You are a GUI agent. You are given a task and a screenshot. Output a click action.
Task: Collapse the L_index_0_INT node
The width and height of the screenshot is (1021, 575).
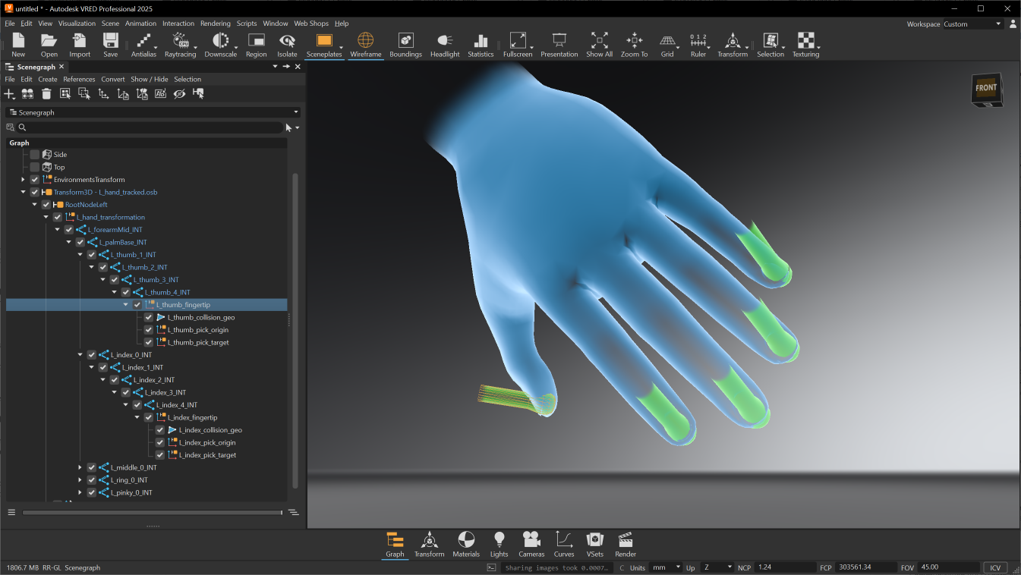(x=80, y=355)
